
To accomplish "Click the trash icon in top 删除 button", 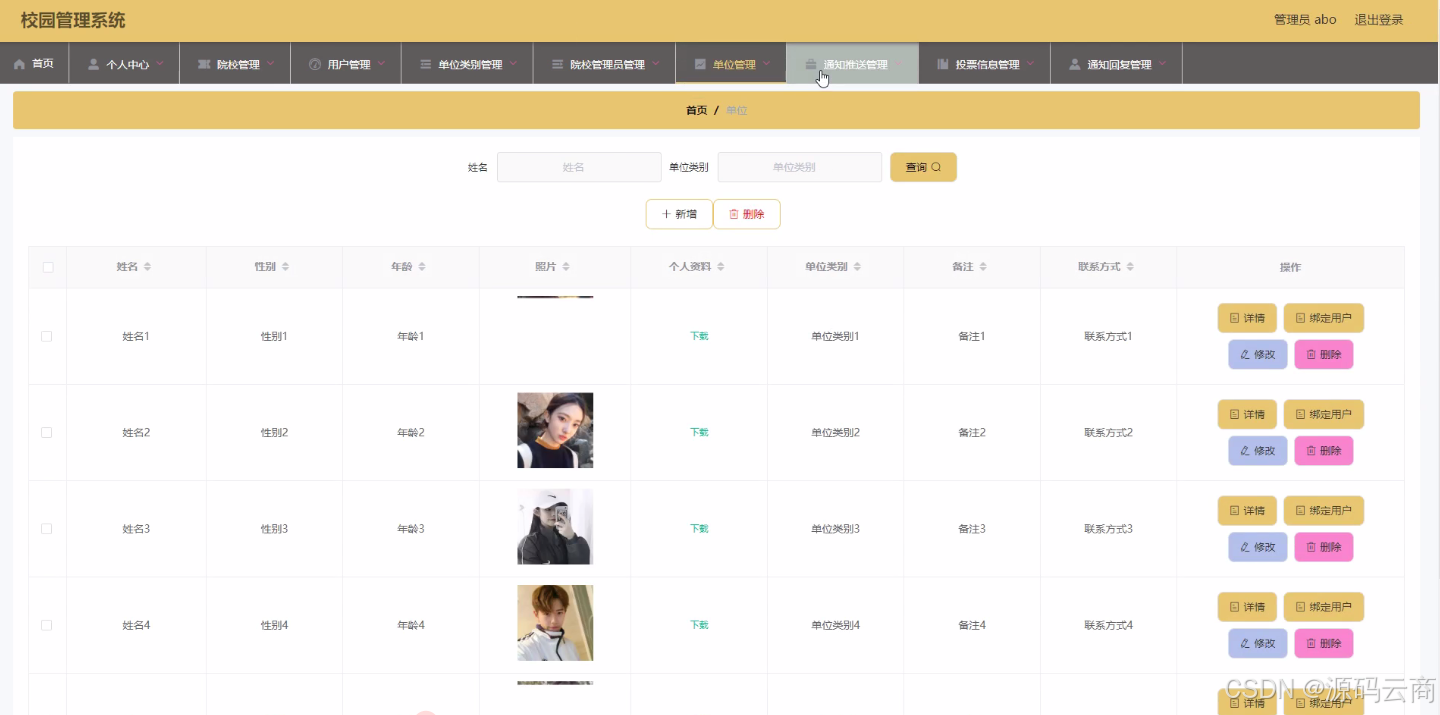I will [x=733, y=214].
